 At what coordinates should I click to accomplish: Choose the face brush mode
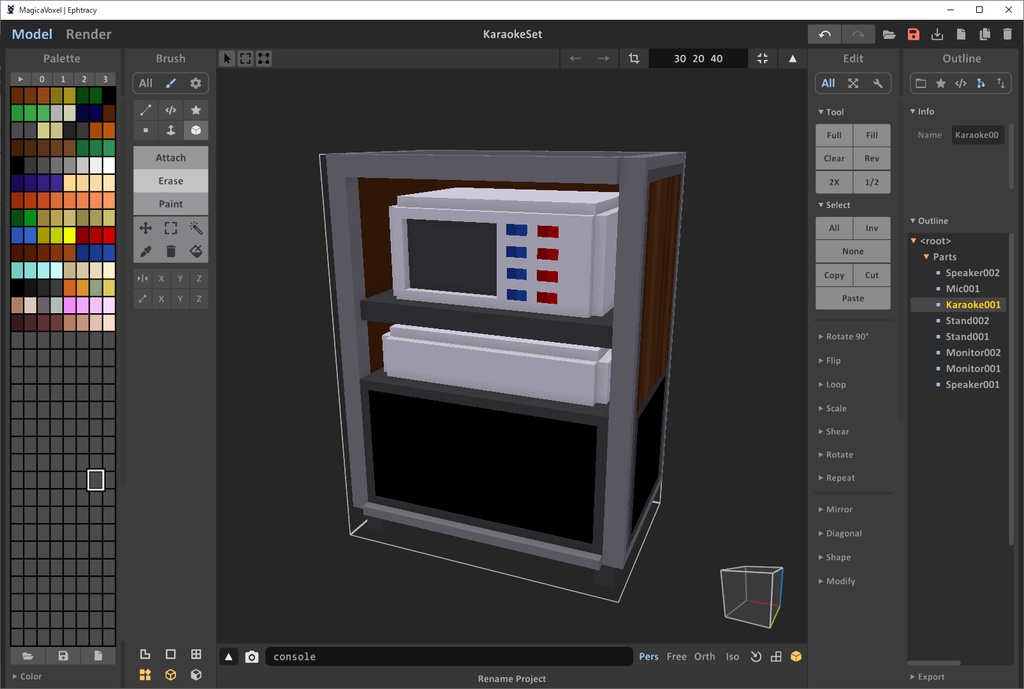(170, 130)
